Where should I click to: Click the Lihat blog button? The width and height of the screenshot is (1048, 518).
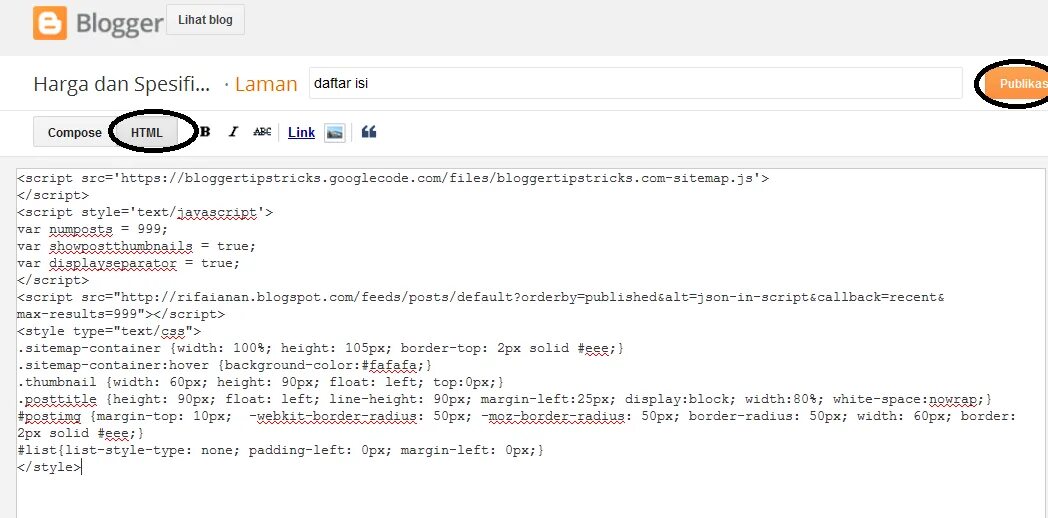[x=205, y=19]
